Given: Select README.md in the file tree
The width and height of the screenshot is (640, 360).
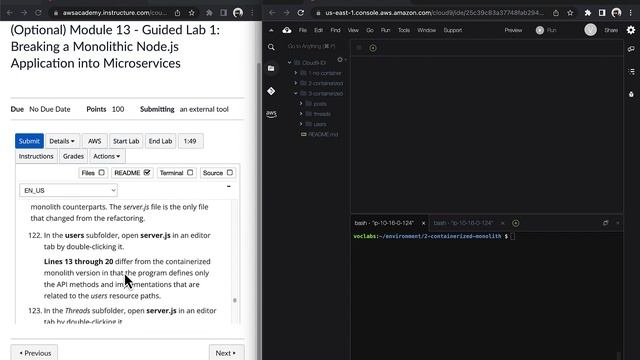Looking at the screenshot, I should 320,134.
